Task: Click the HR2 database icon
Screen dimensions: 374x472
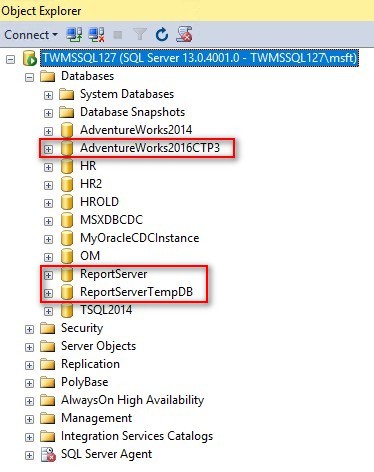Action: click(x=67, y=184)
